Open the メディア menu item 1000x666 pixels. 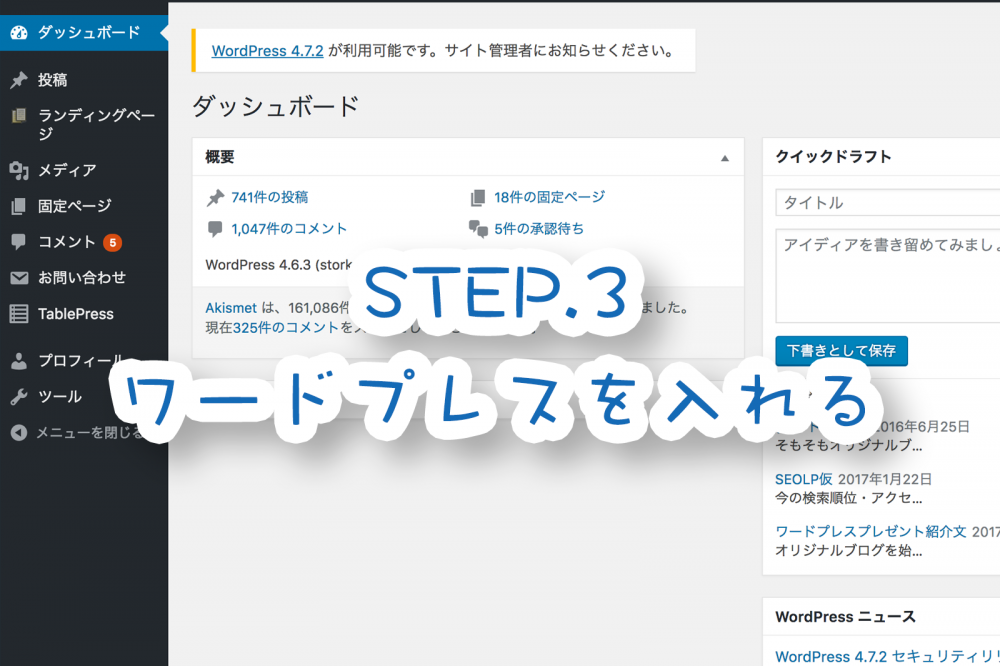(x=67, y=170)
